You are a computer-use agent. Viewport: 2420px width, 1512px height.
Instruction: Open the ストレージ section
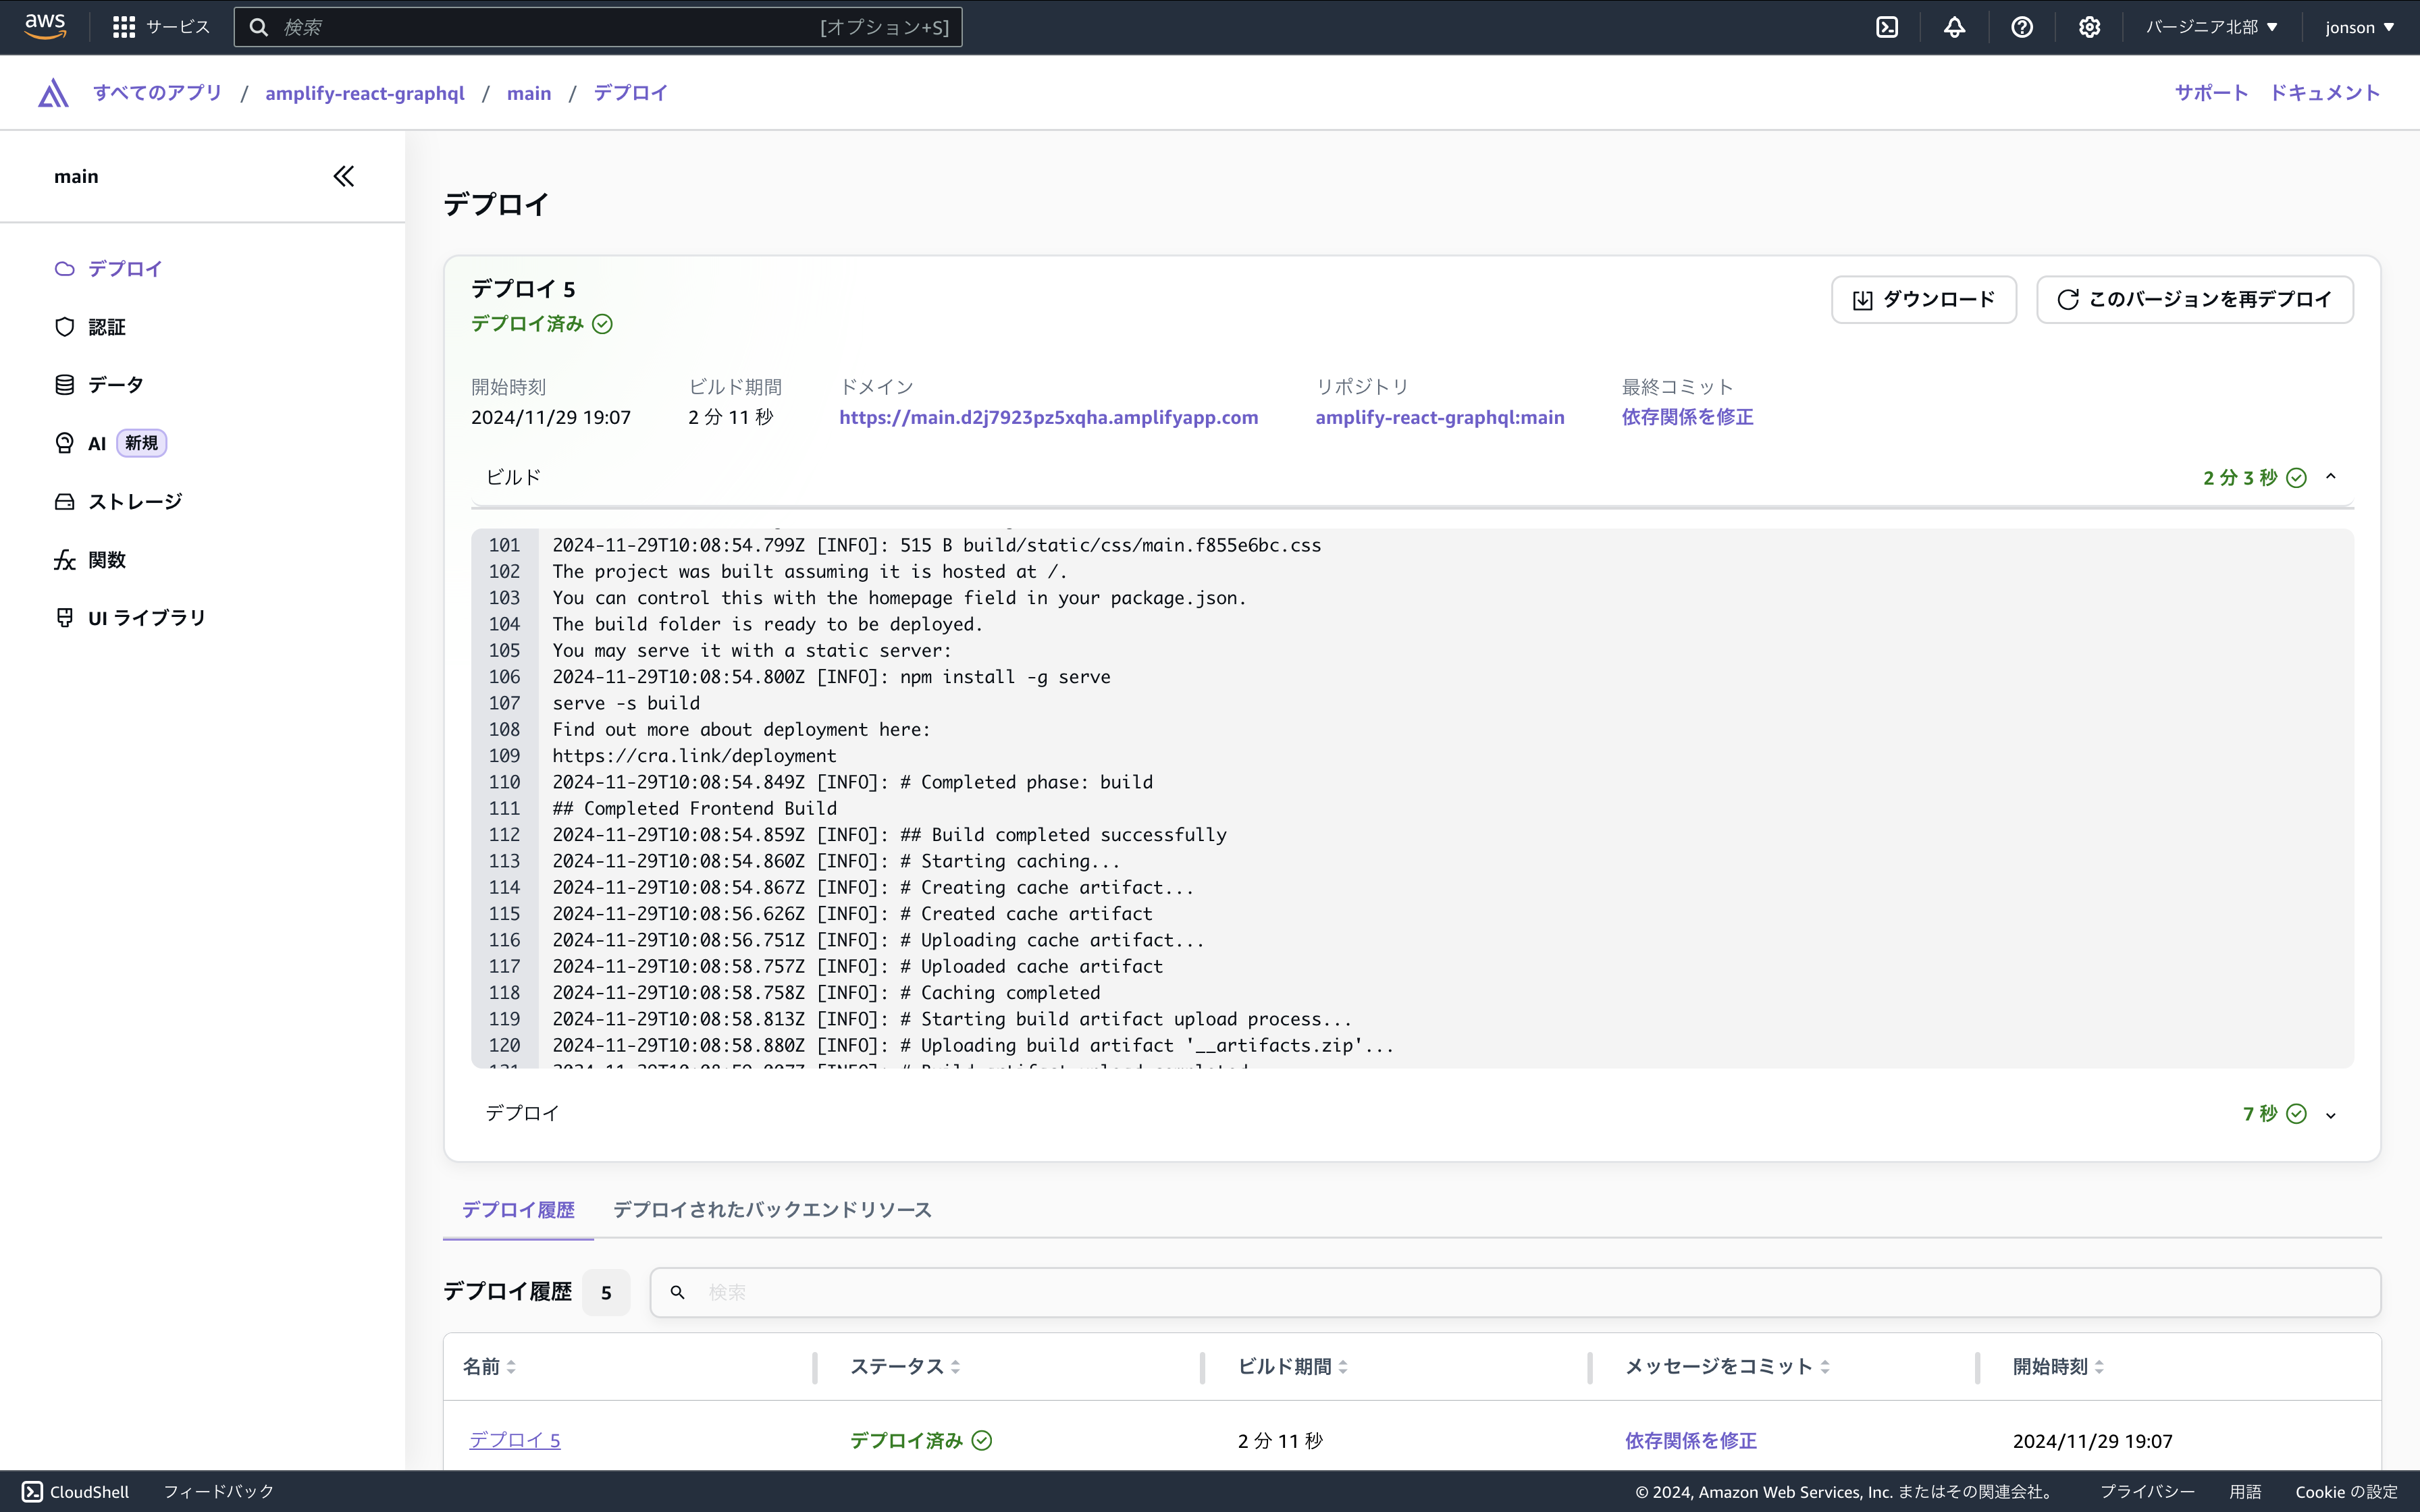(134, 501)
